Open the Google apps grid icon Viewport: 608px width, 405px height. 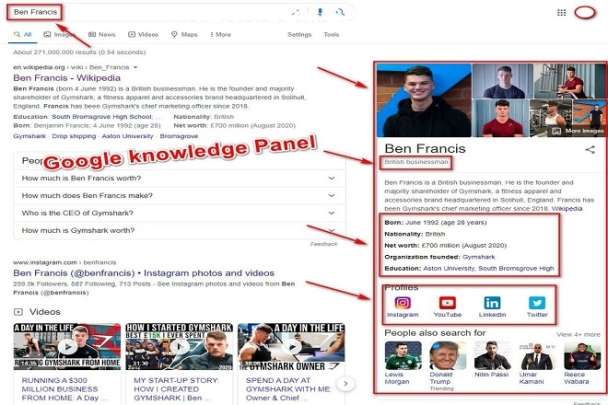561,13
